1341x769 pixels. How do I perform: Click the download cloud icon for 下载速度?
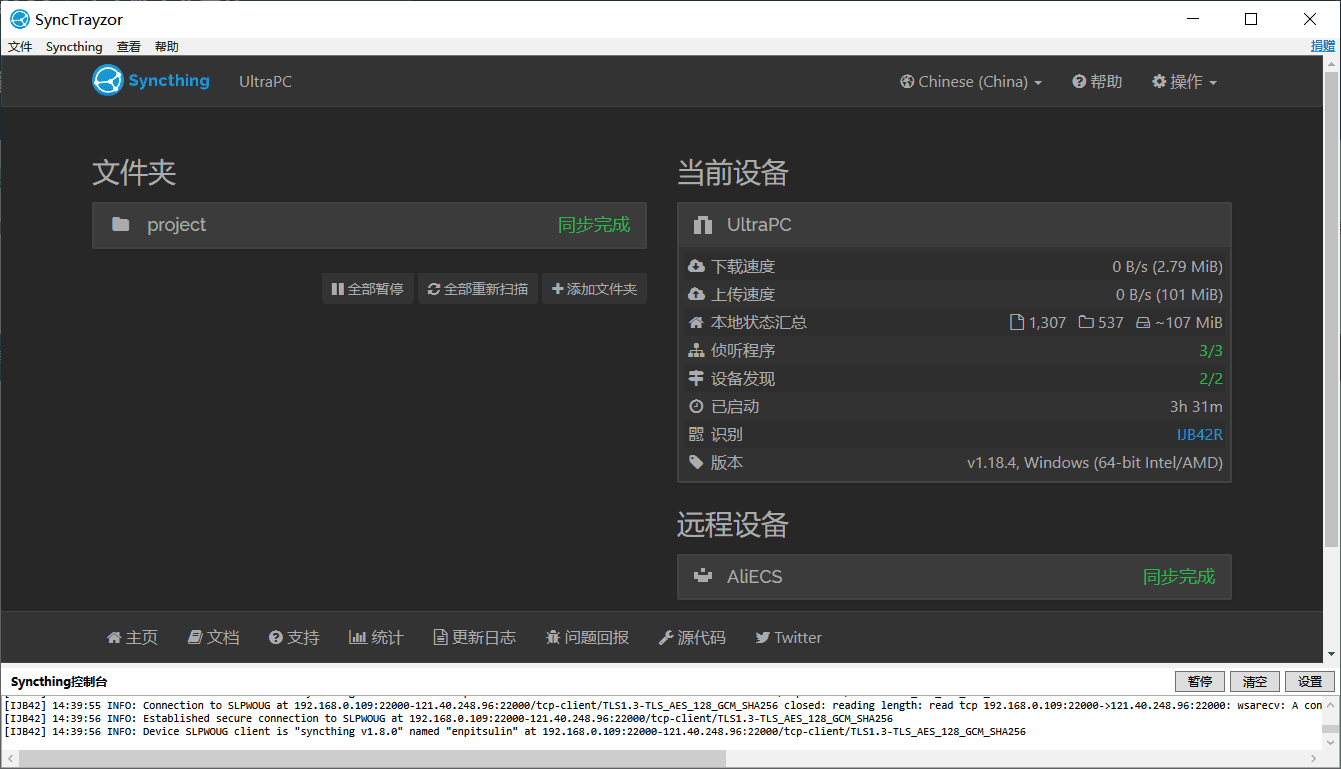click(x=697, y=267)
